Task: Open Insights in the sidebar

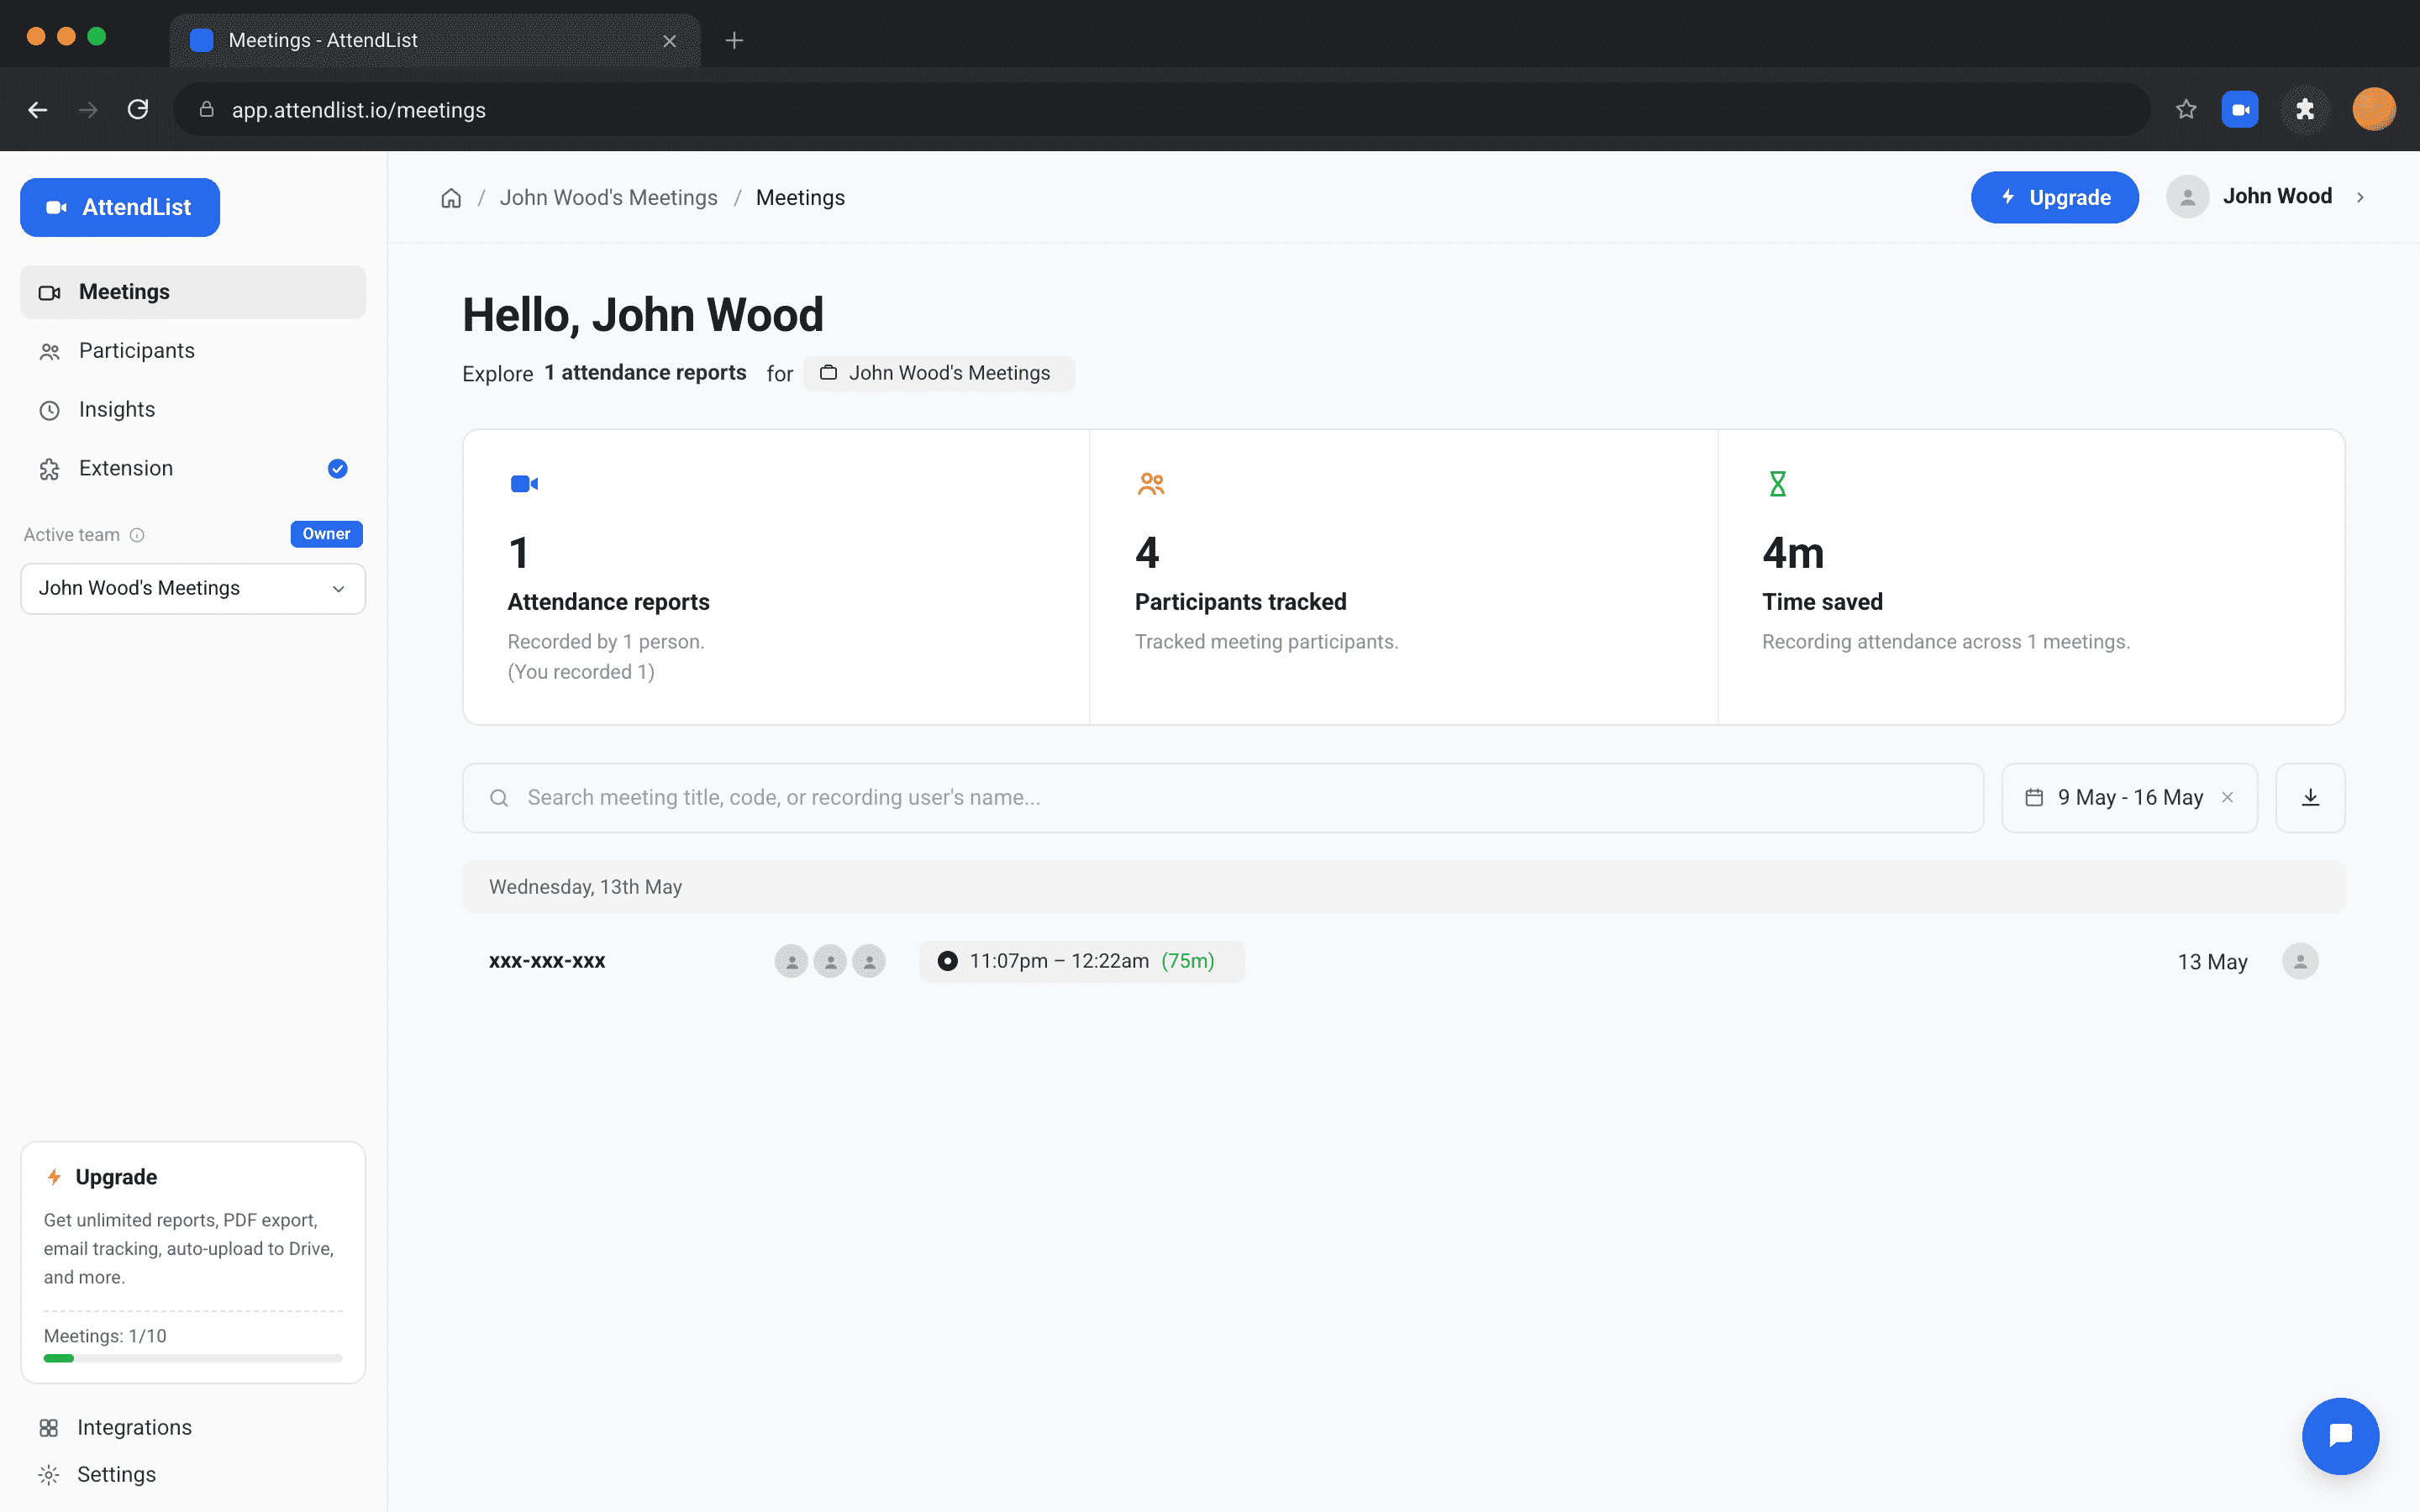Action: (x=193, y=410)
